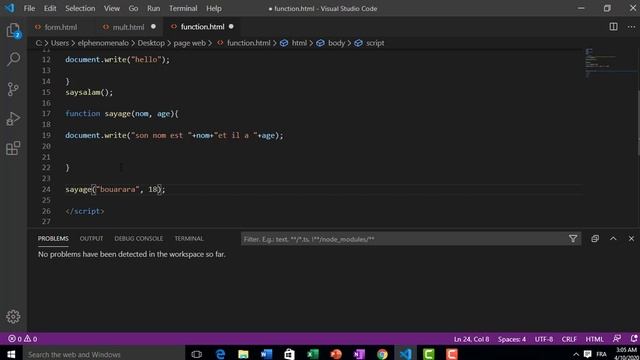640x360 pixels.
Task: Open the Run menu
Action: click(x=153, y=8)
